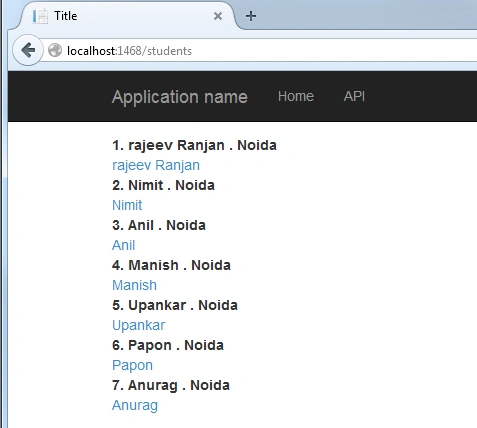Viewport: 477px width, 428px height.
Task: Click the page icon on Title tab
Action: pyautogui.click(x=40, y=16)
